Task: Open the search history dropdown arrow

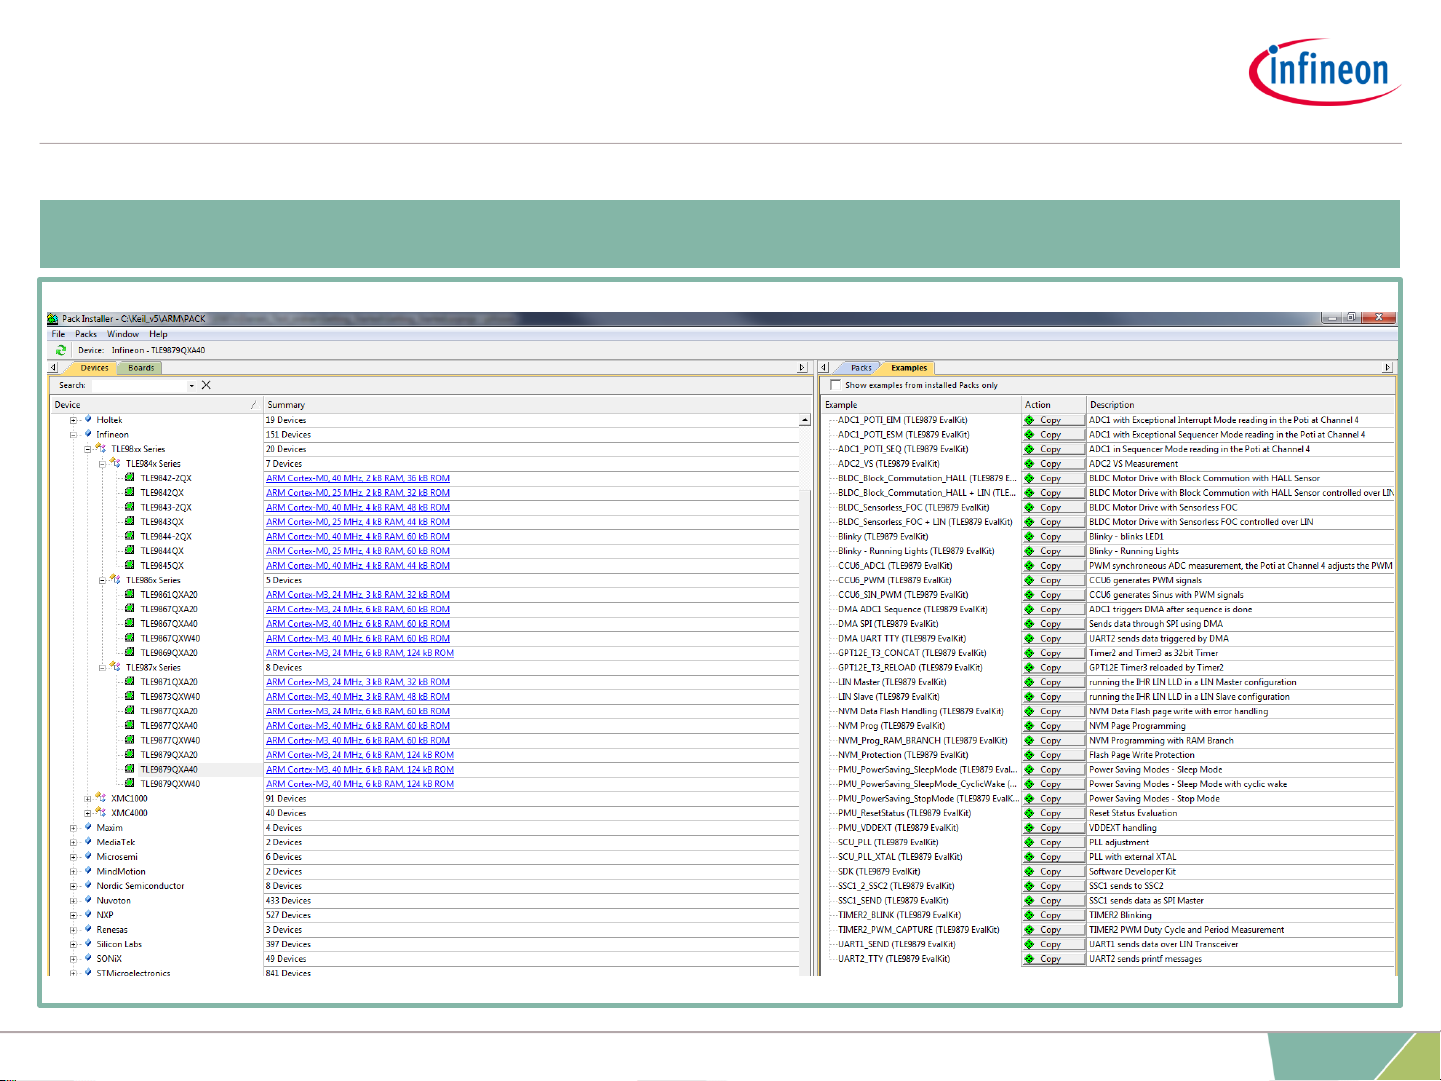Action: (191, 385)
